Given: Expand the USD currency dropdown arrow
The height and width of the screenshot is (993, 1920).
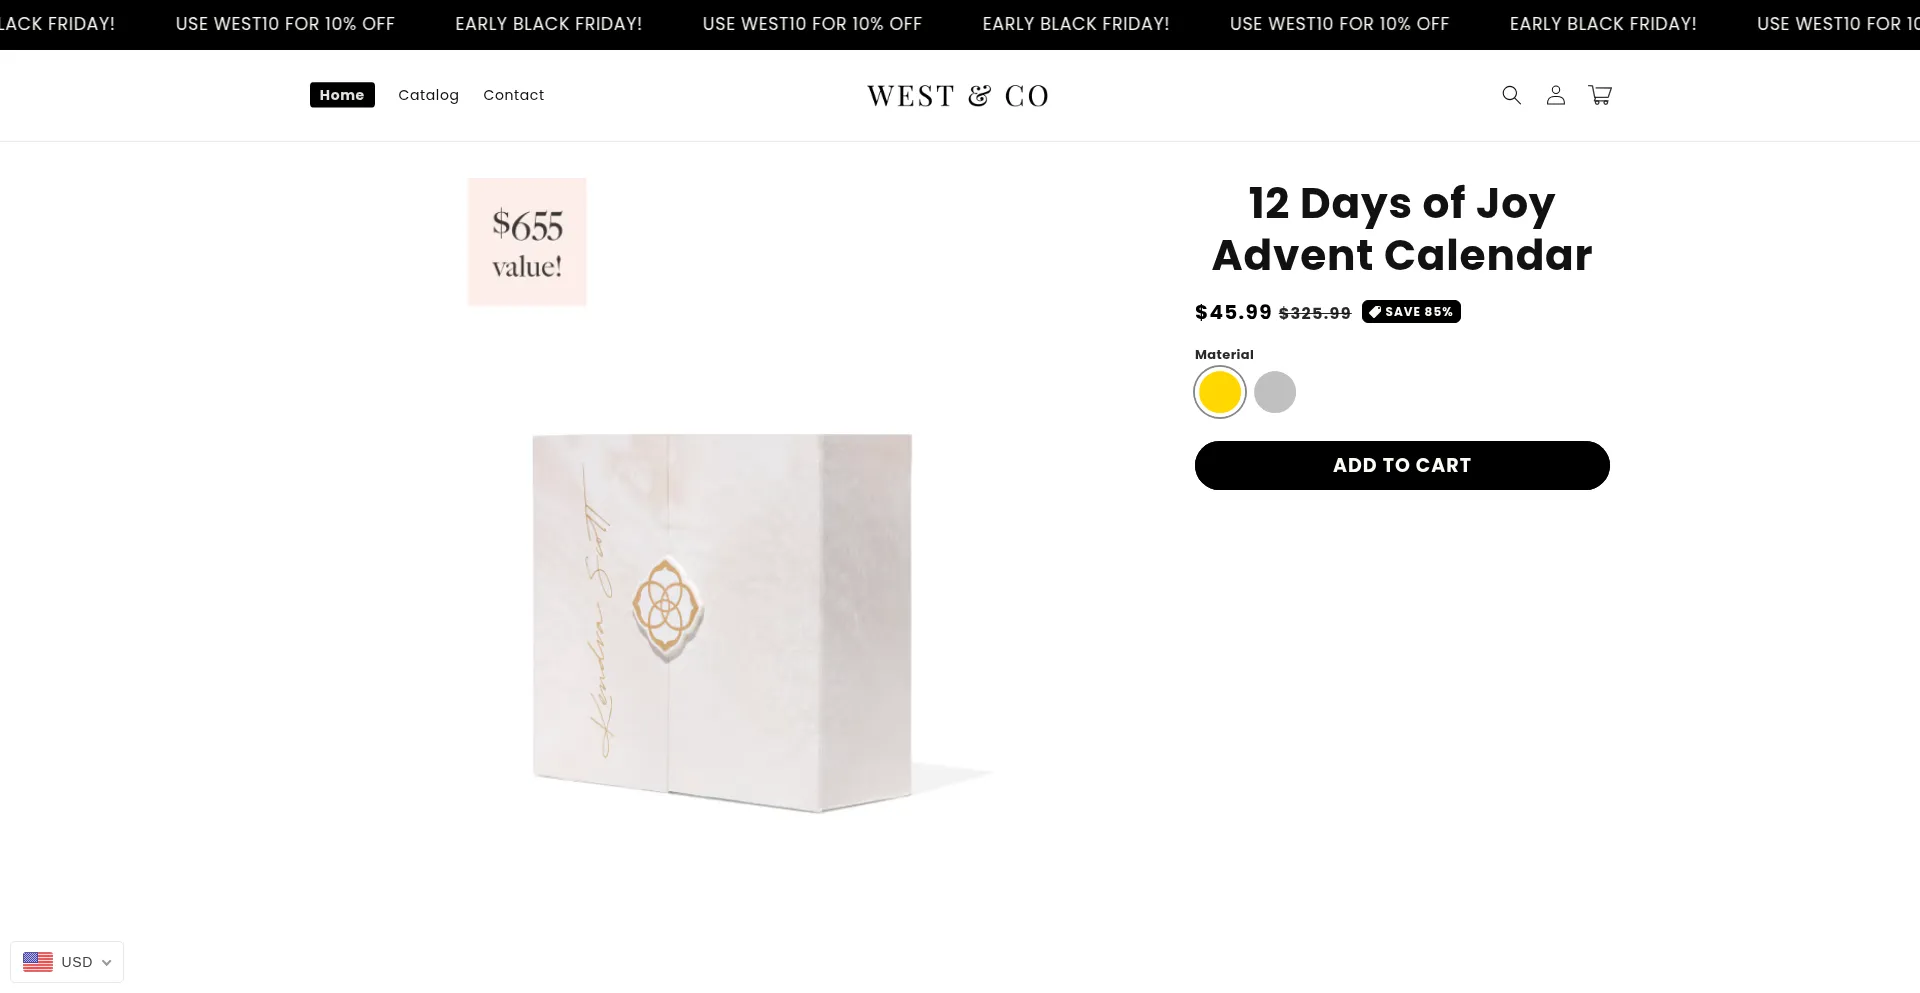Looking at the screenshot, I should pos(107,963).
